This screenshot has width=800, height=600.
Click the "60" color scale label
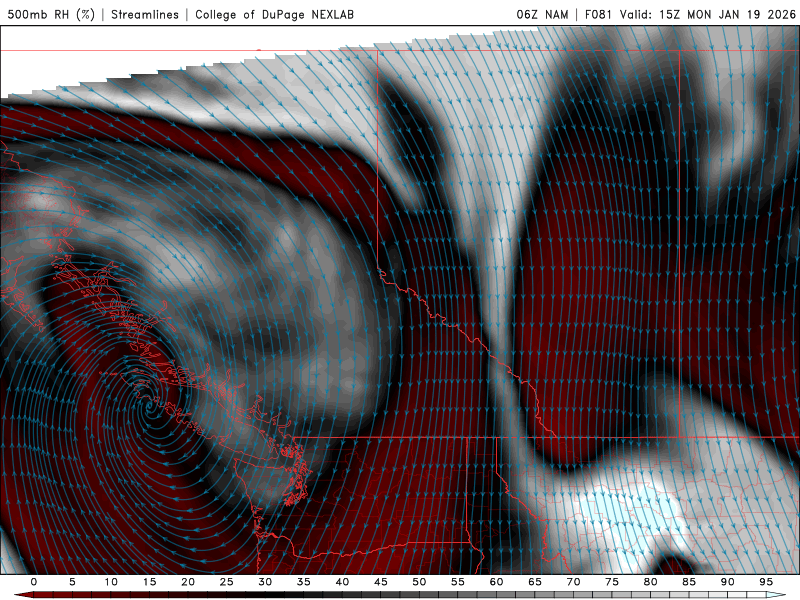point(496,582)
